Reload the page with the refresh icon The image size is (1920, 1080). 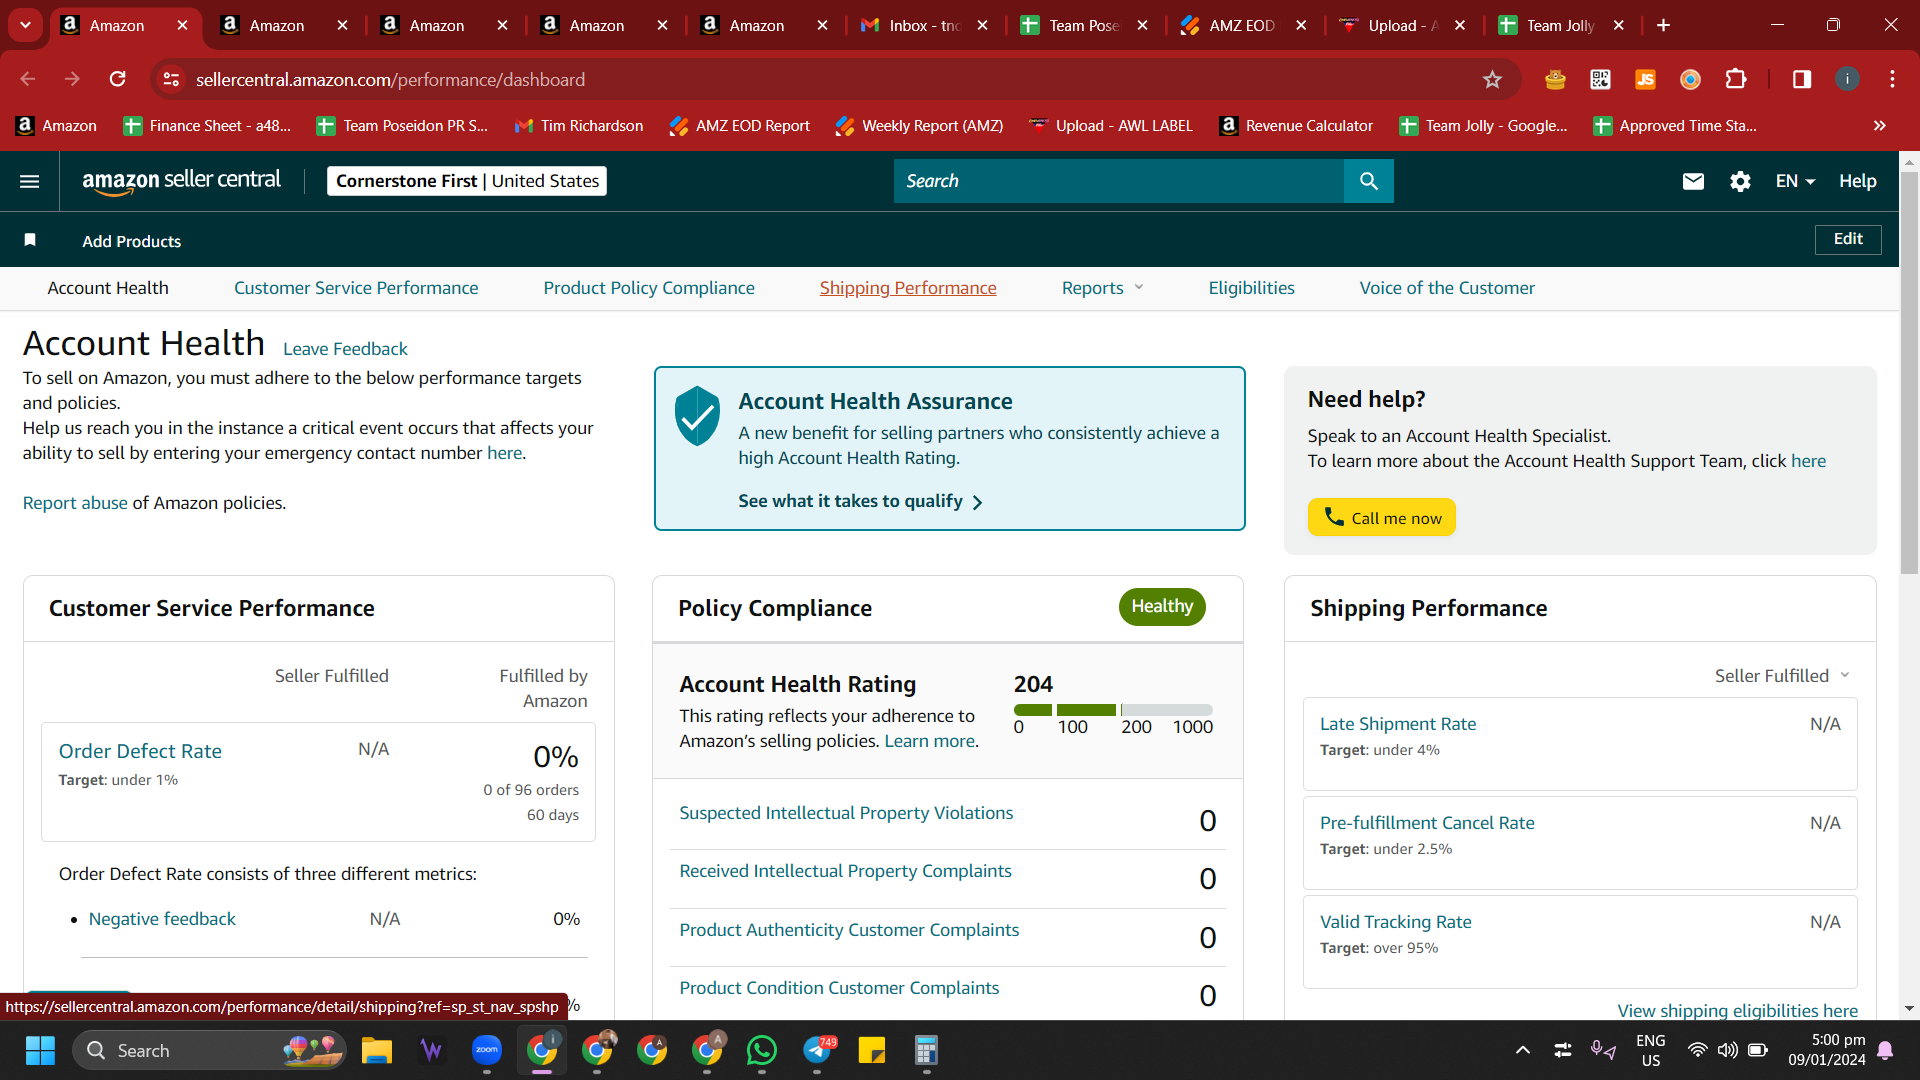click(118, 79)
